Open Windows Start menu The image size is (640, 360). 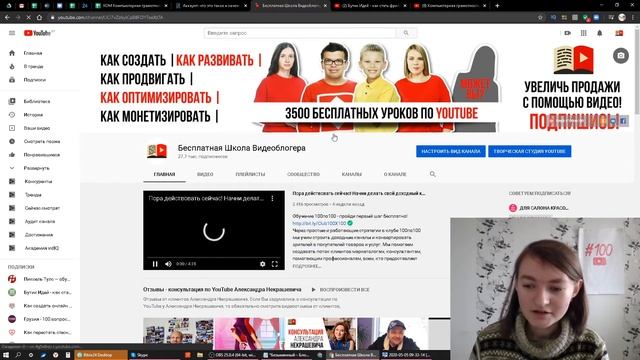[x=6, y=355]
